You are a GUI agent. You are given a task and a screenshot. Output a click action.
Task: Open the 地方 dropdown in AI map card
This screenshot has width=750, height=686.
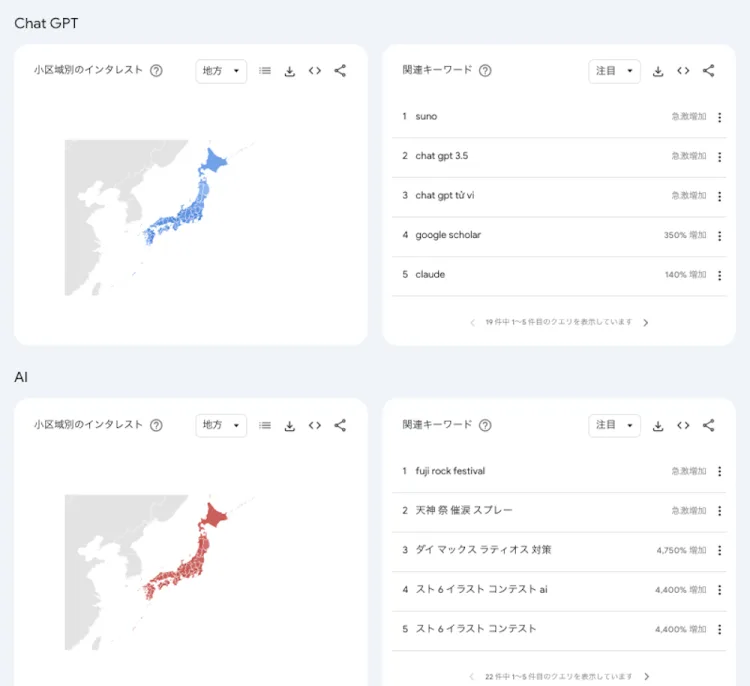click(221, 425)
